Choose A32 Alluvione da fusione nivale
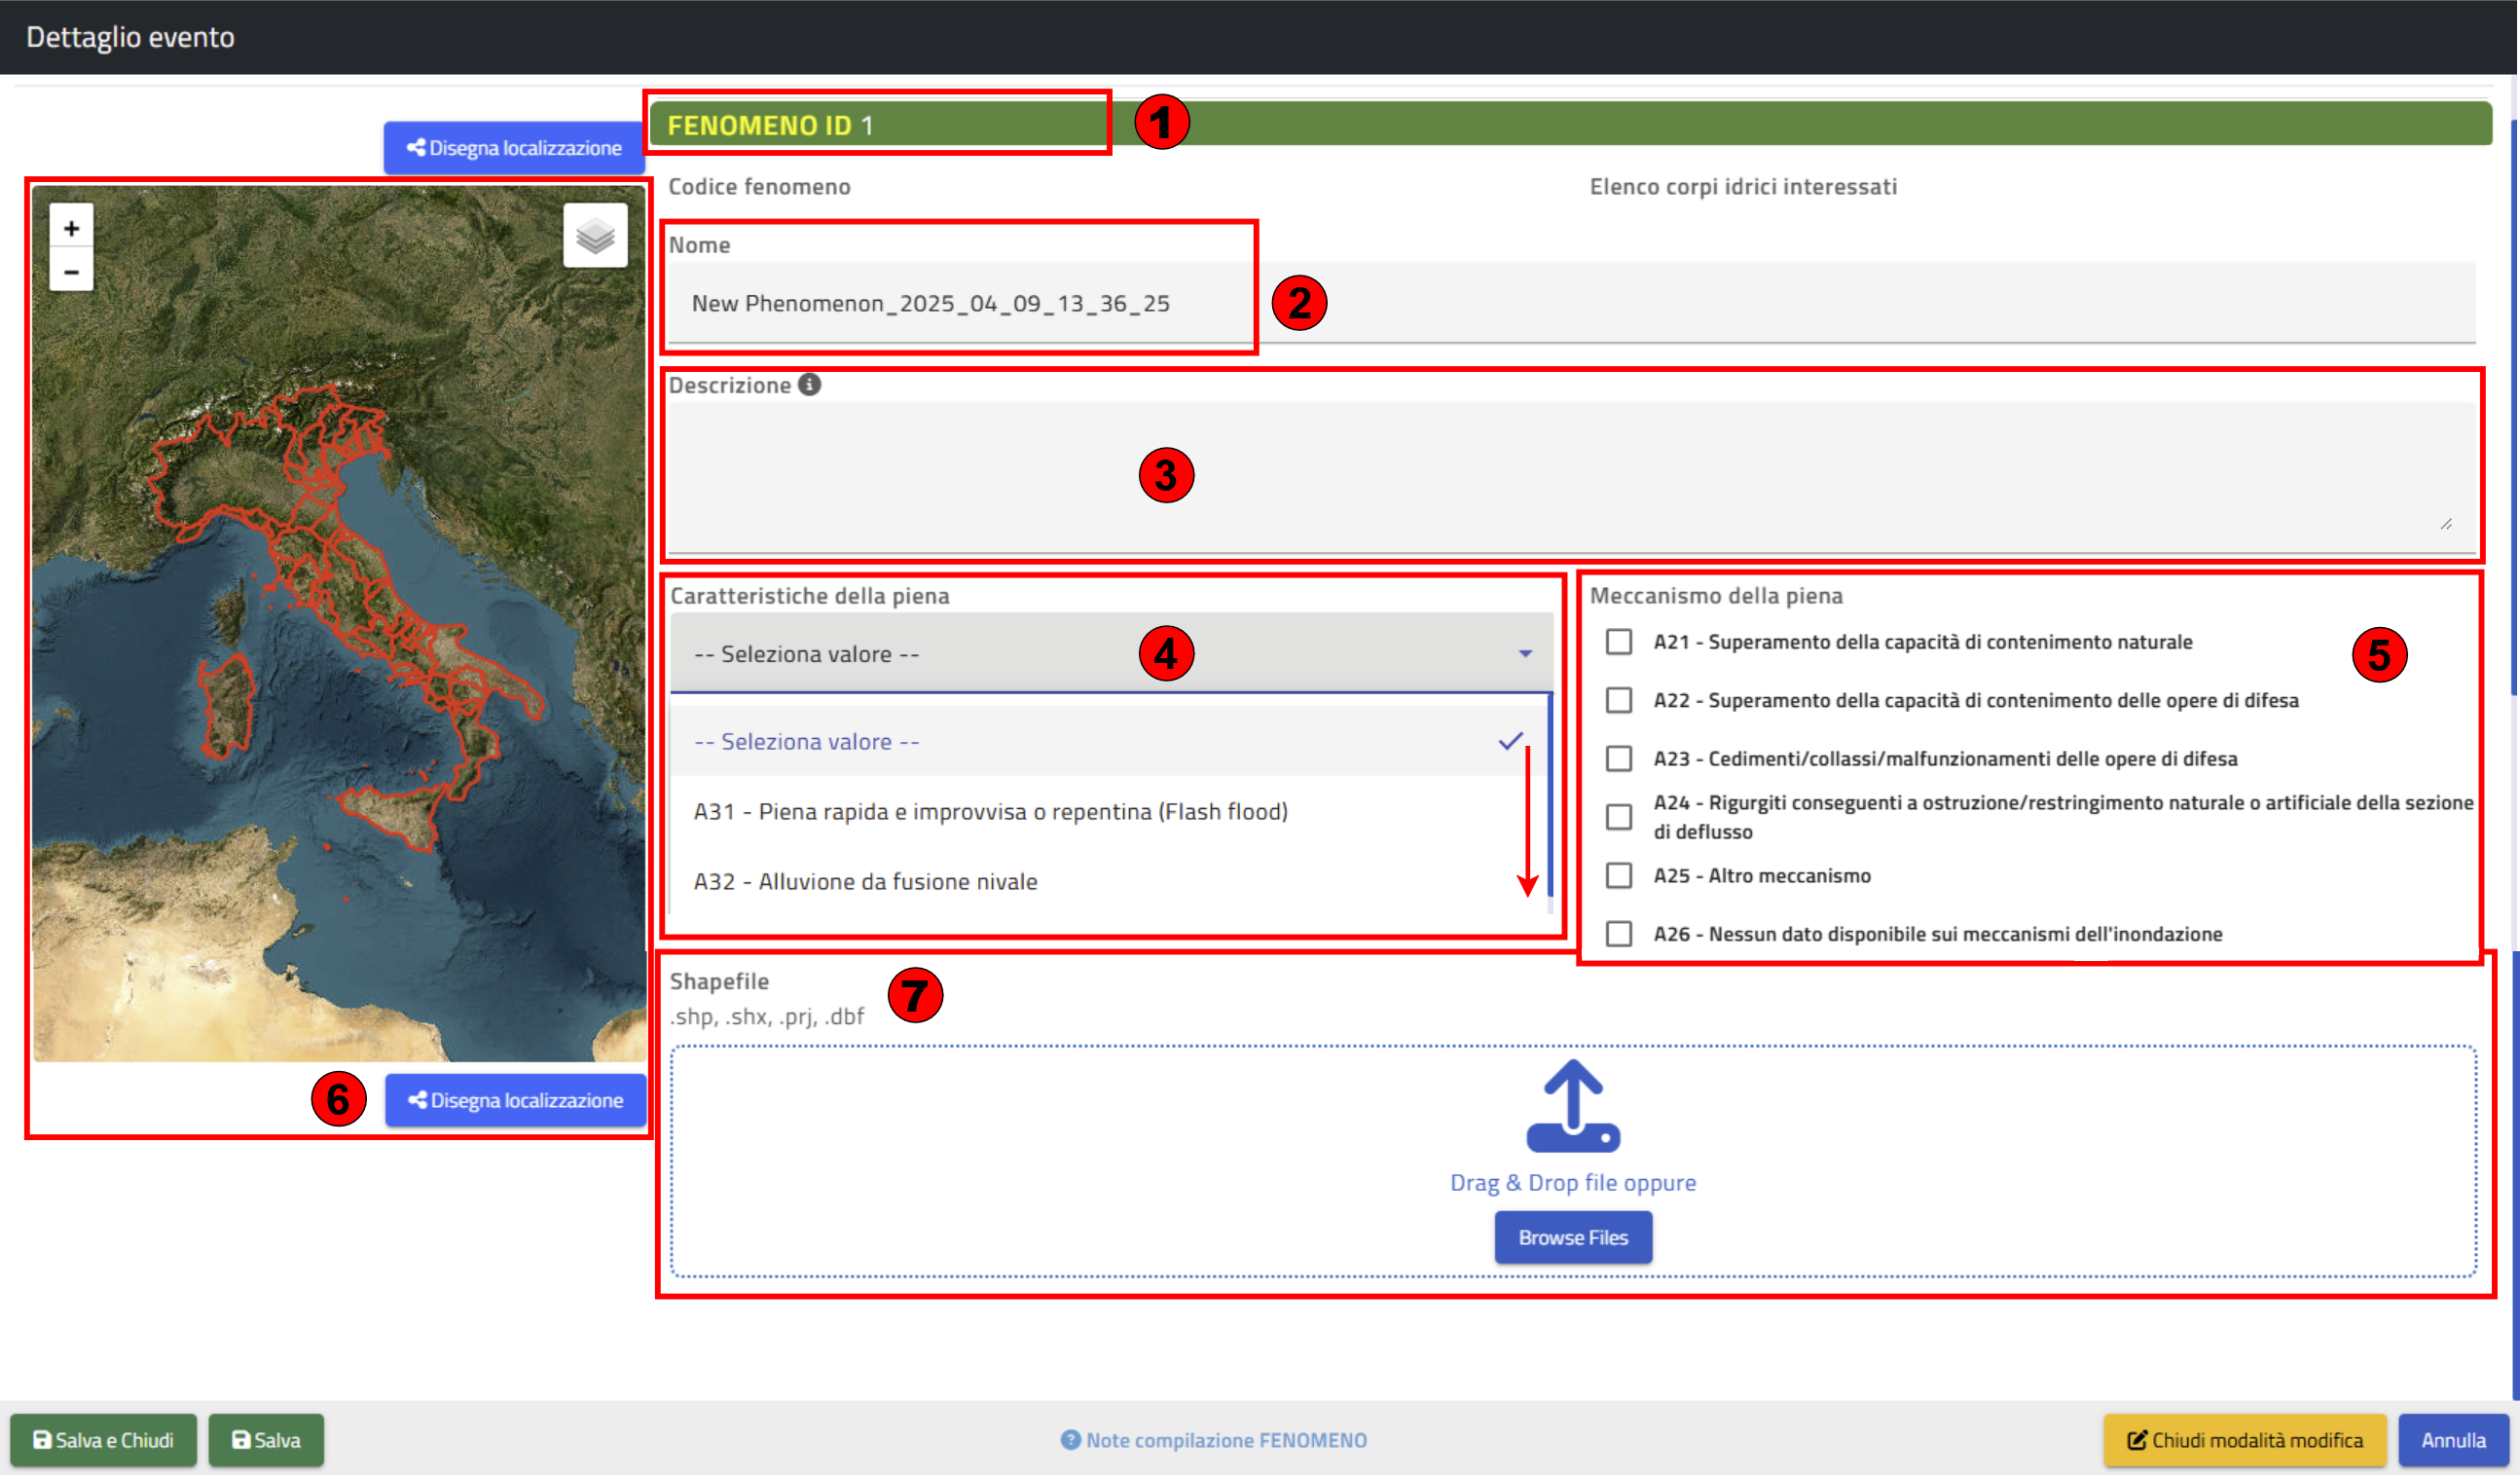Screen dimensions: 2520x1477 (x=865, y=882)
